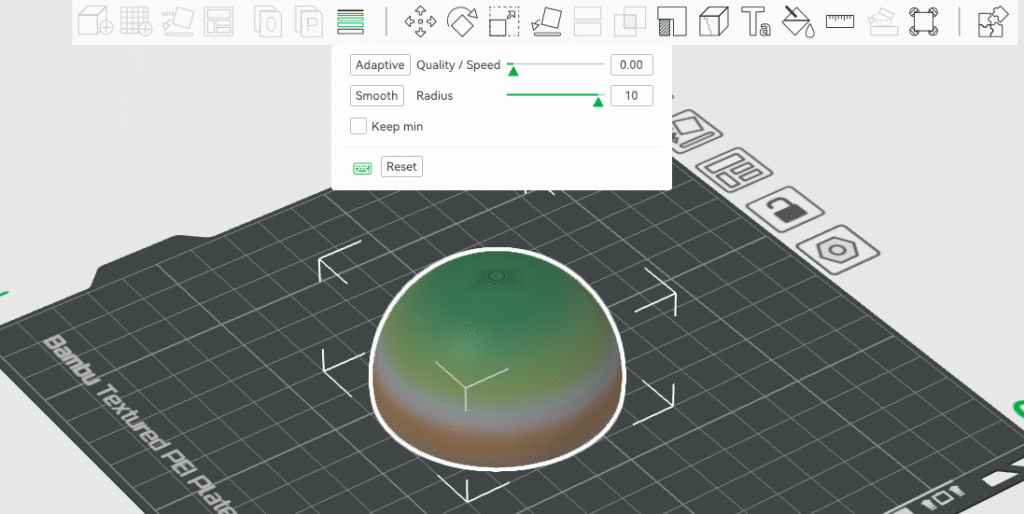The width and height of the screenshot is (1024, 514).
Task: Click the Quality / Speed value field
Action: coord(631,65)
